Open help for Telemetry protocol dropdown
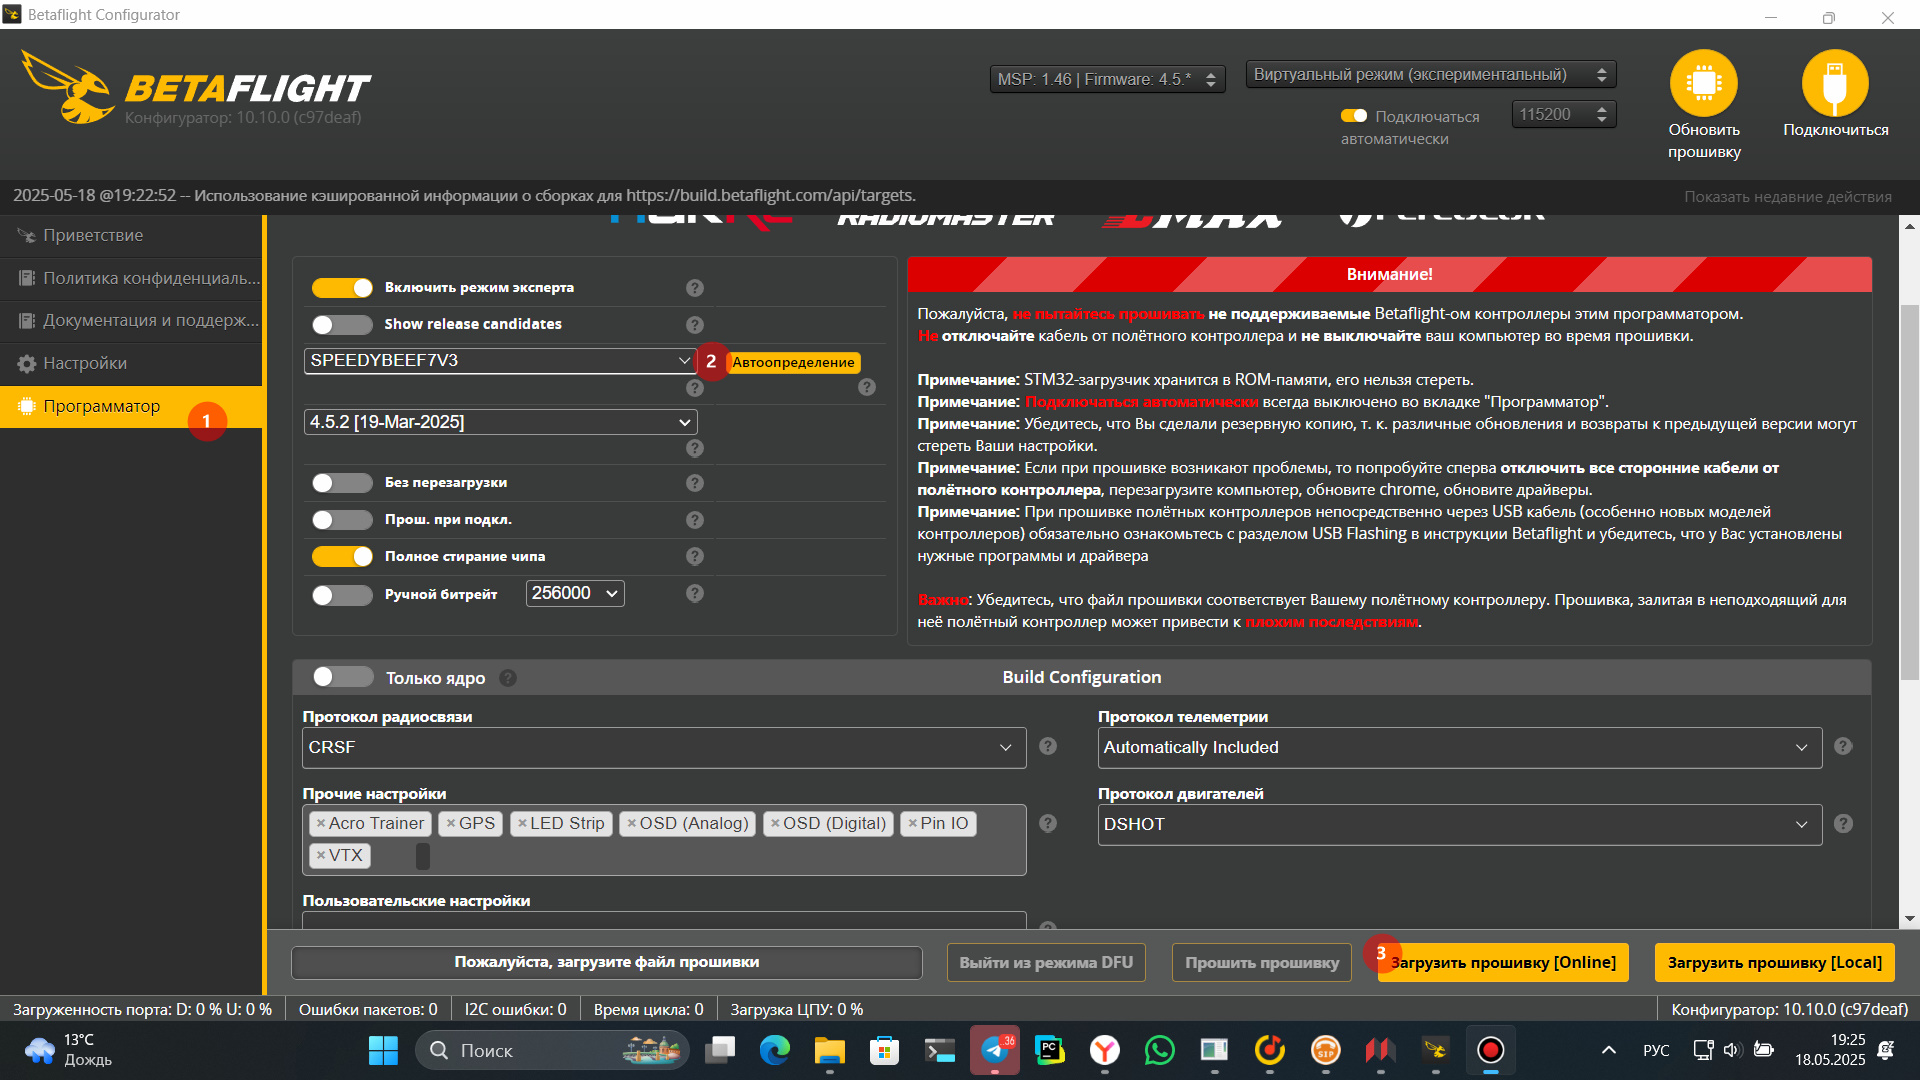1920x1080 pixels. tap(1844, 746)
